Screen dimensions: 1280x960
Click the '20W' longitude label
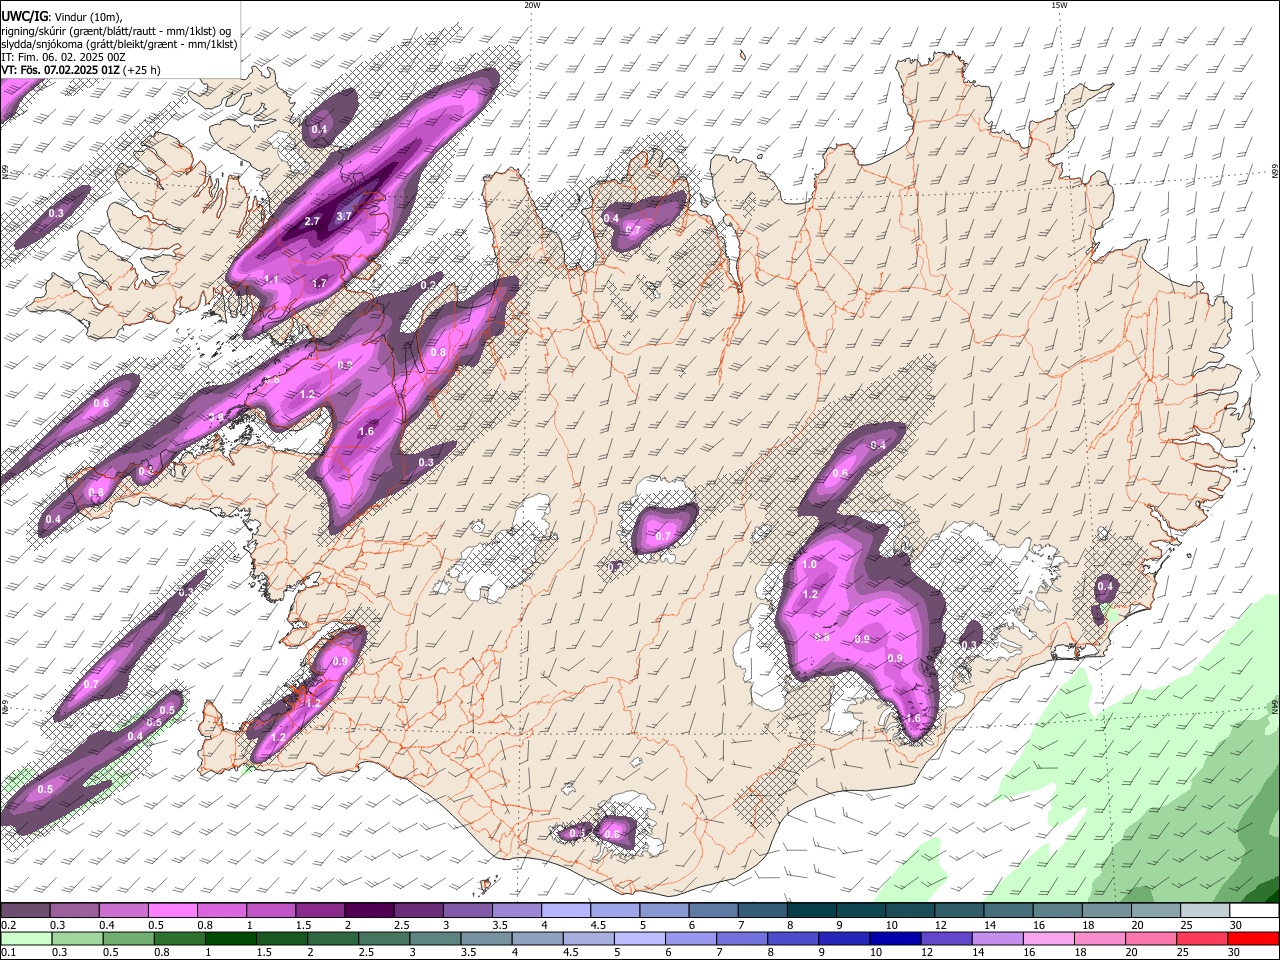click(x=532, y=5)
